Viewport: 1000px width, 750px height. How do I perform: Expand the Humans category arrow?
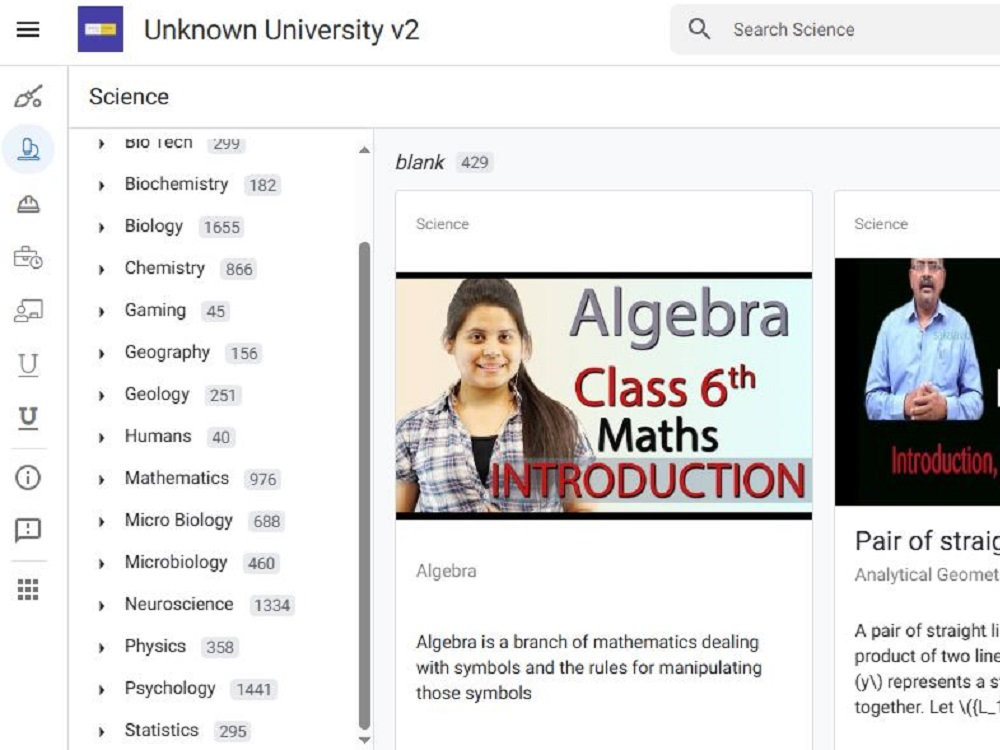101,438
